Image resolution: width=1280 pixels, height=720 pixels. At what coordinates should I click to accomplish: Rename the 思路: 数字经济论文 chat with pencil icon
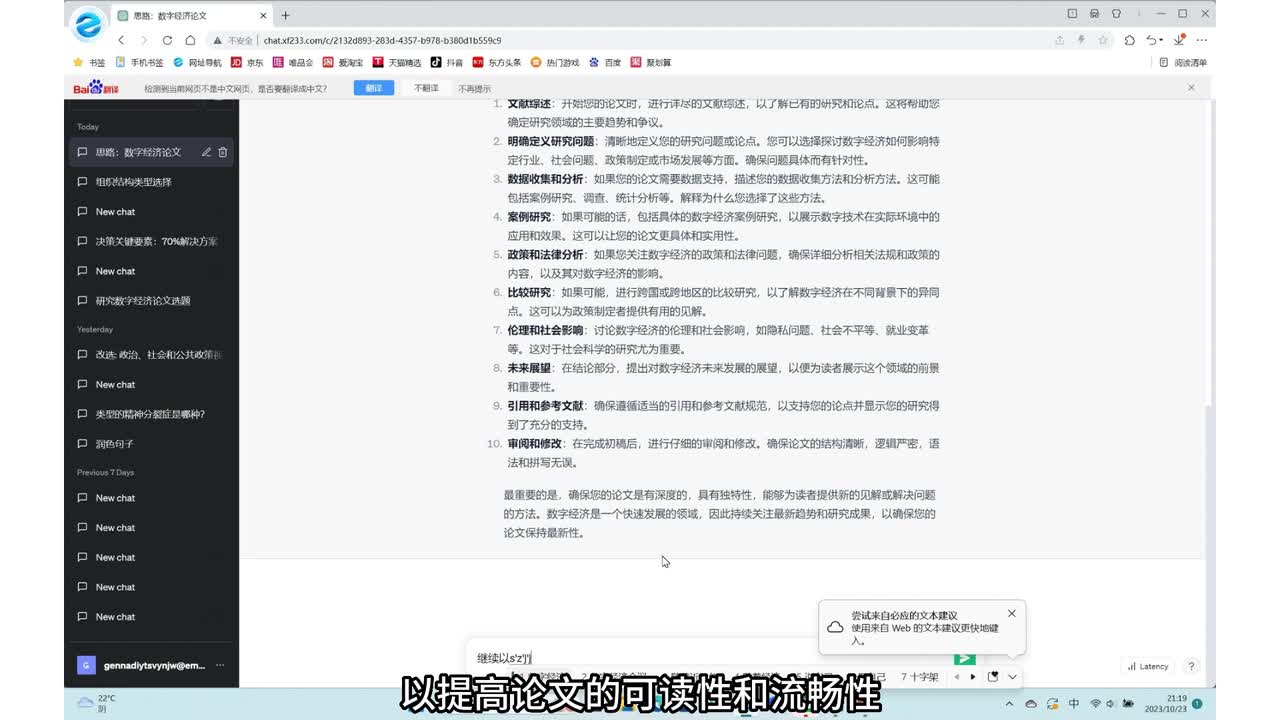206,152
